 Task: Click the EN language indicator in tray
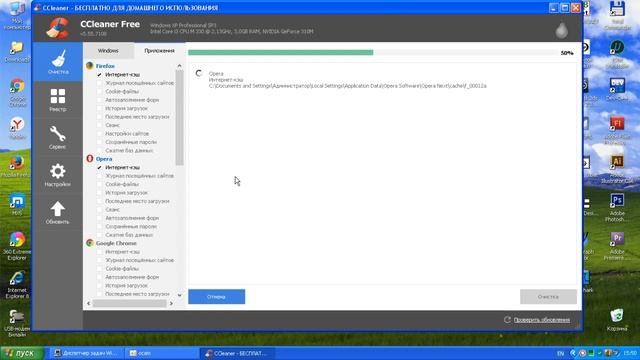[x=560, y=353]
